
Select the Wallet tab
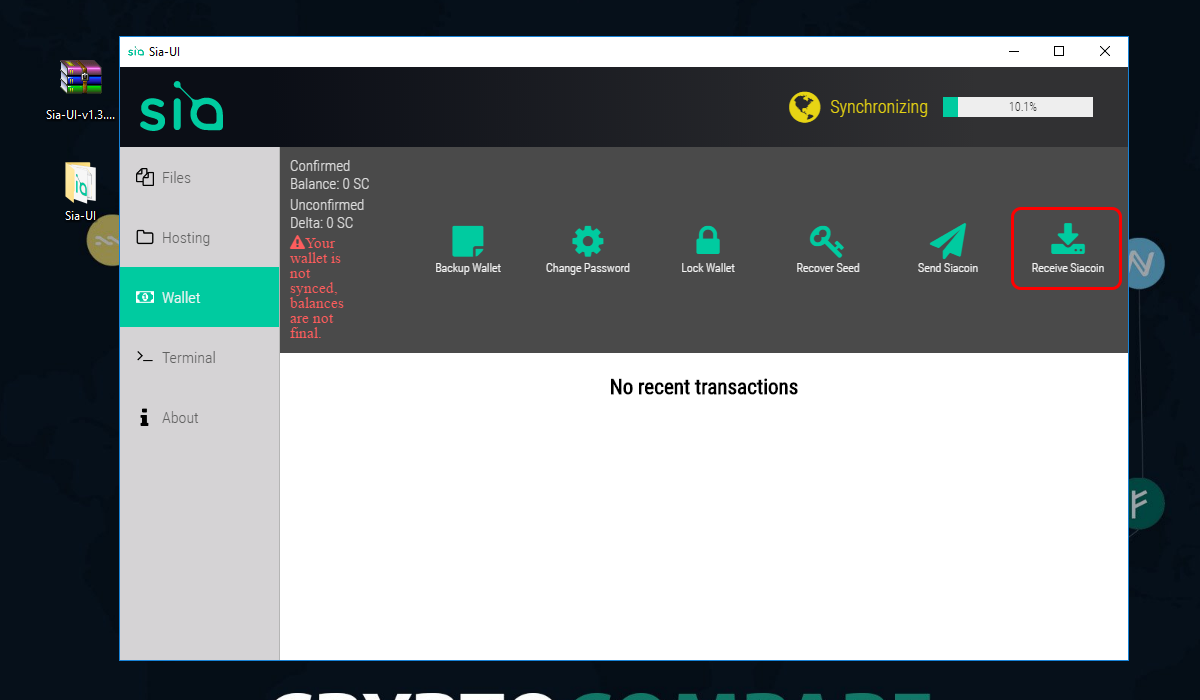click(199, 297)
